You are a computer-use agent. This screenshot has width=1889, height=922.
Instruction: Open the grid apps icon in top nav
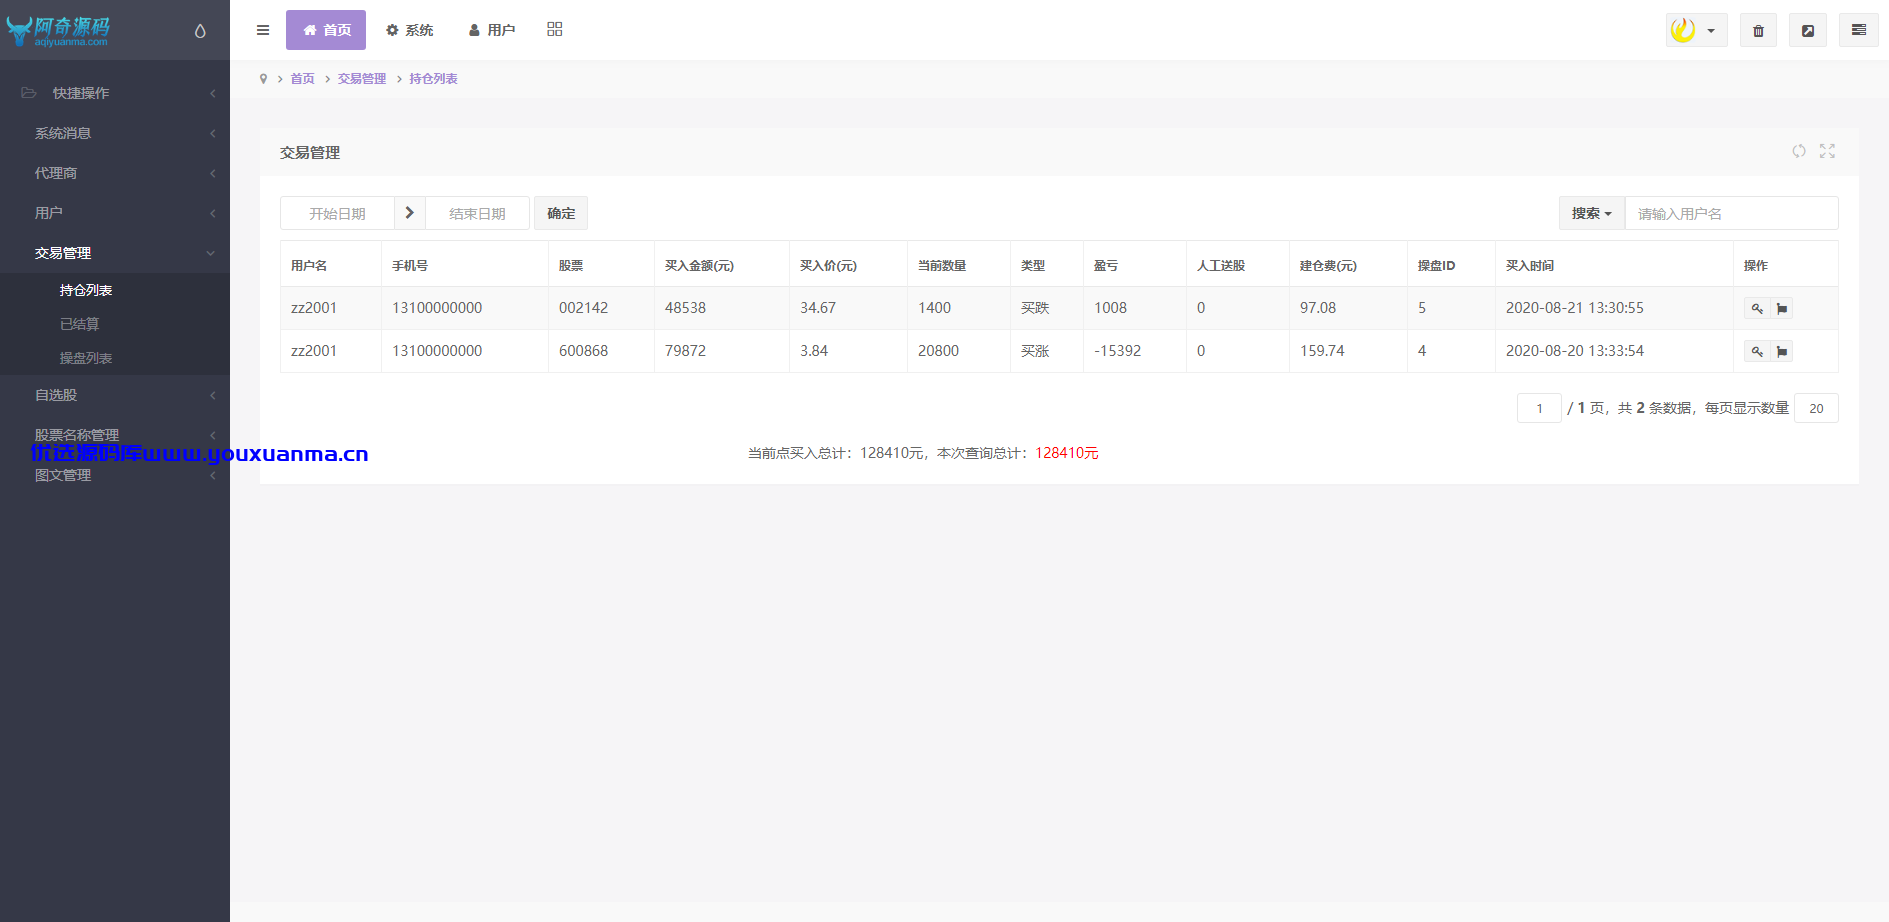tap(555, 29)
